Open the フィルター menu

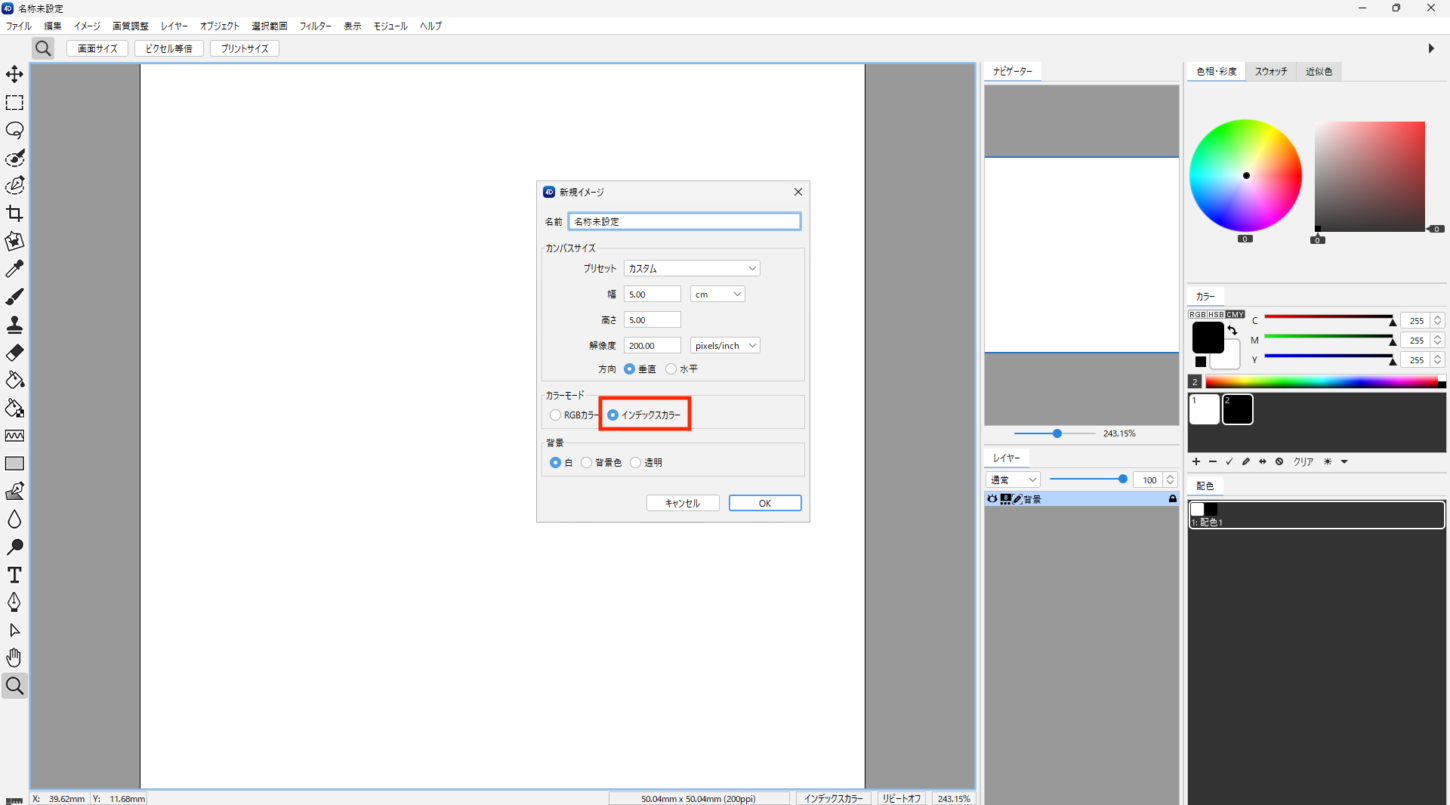[315, 26]
